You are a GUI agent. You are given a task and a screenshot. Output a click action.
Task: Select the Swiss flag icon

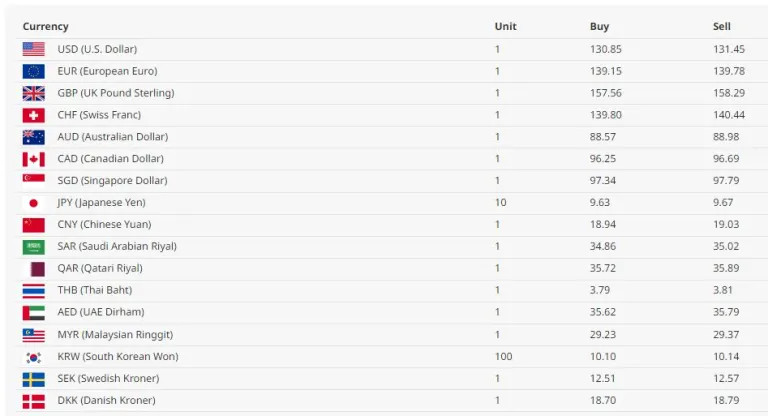click(33, 115)
